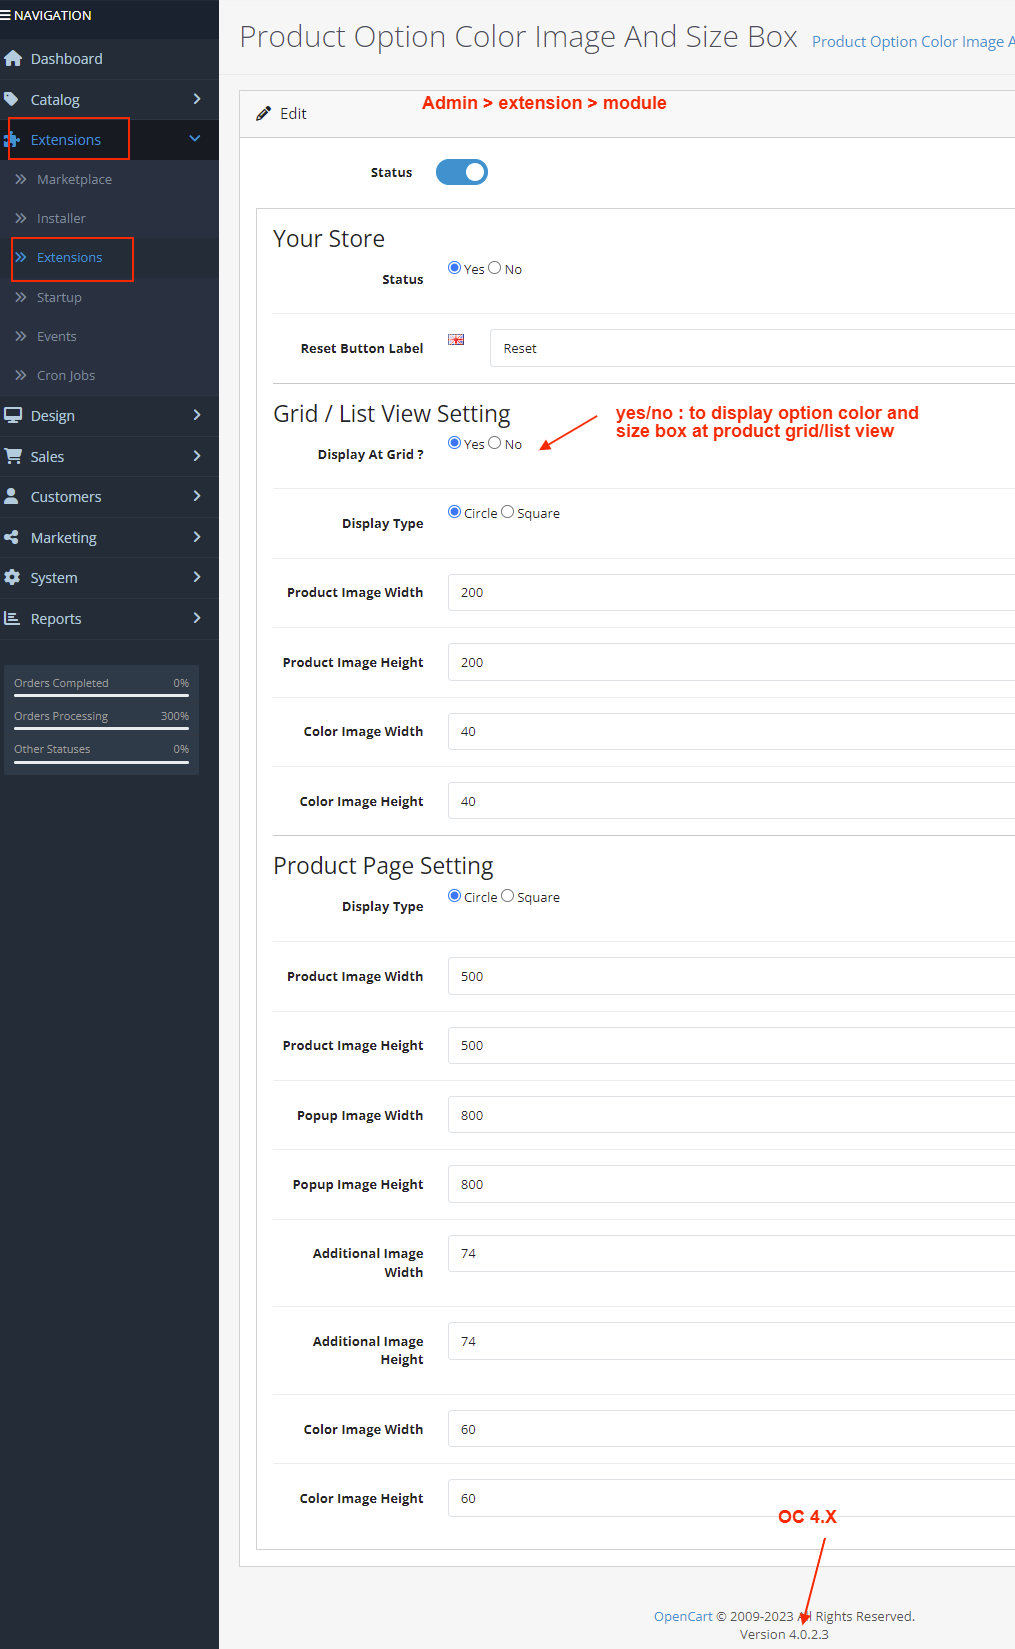
Task: Open the OpenCart footer link
Action: pos(683,1616)
